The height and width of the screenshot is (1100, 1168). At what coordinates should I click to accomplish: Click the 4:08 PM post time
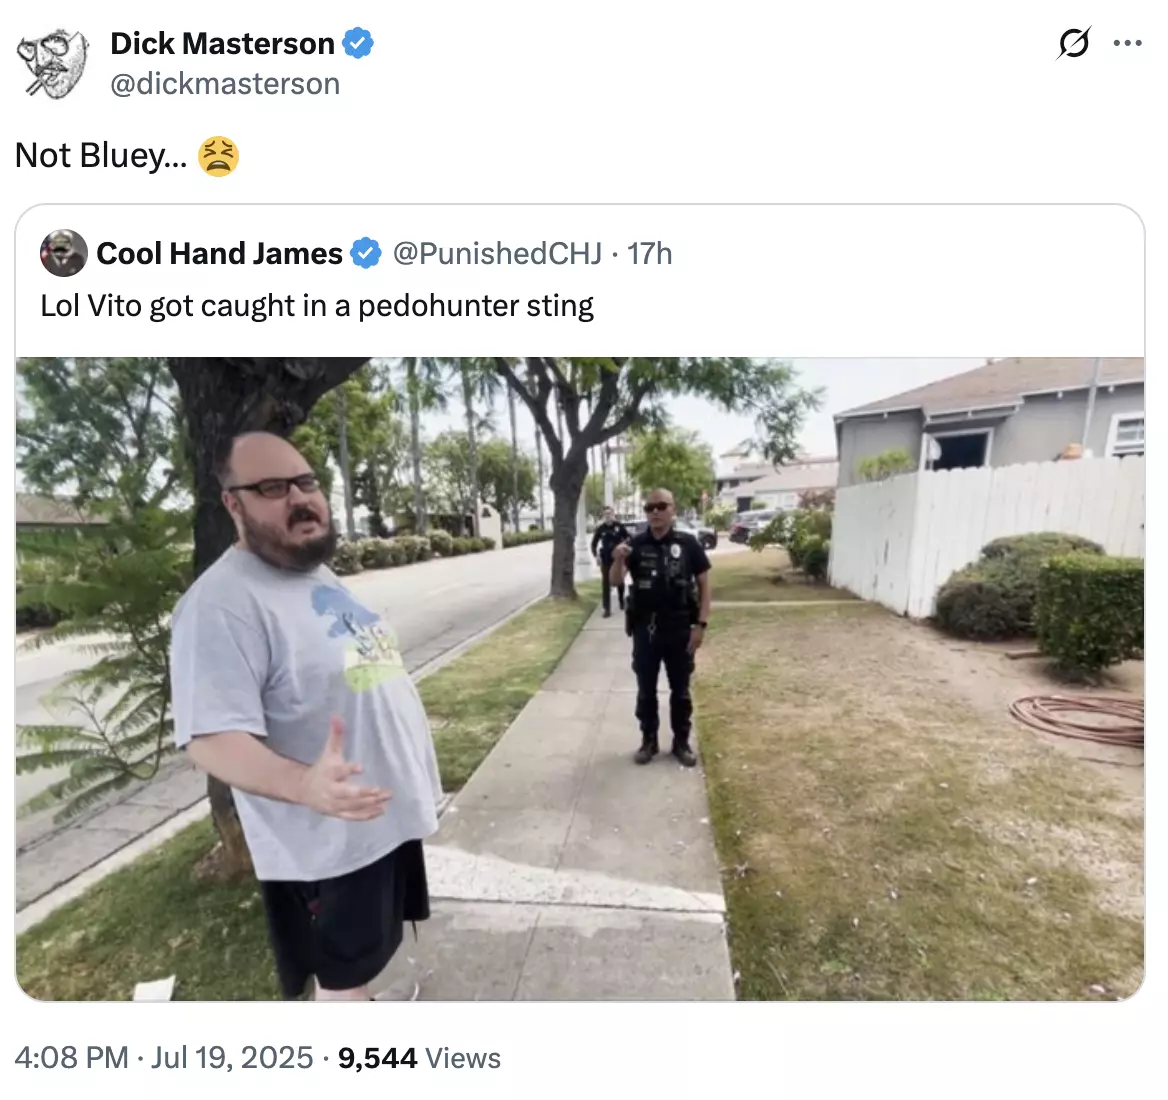pyautogui.click(x=72, y=1058)
